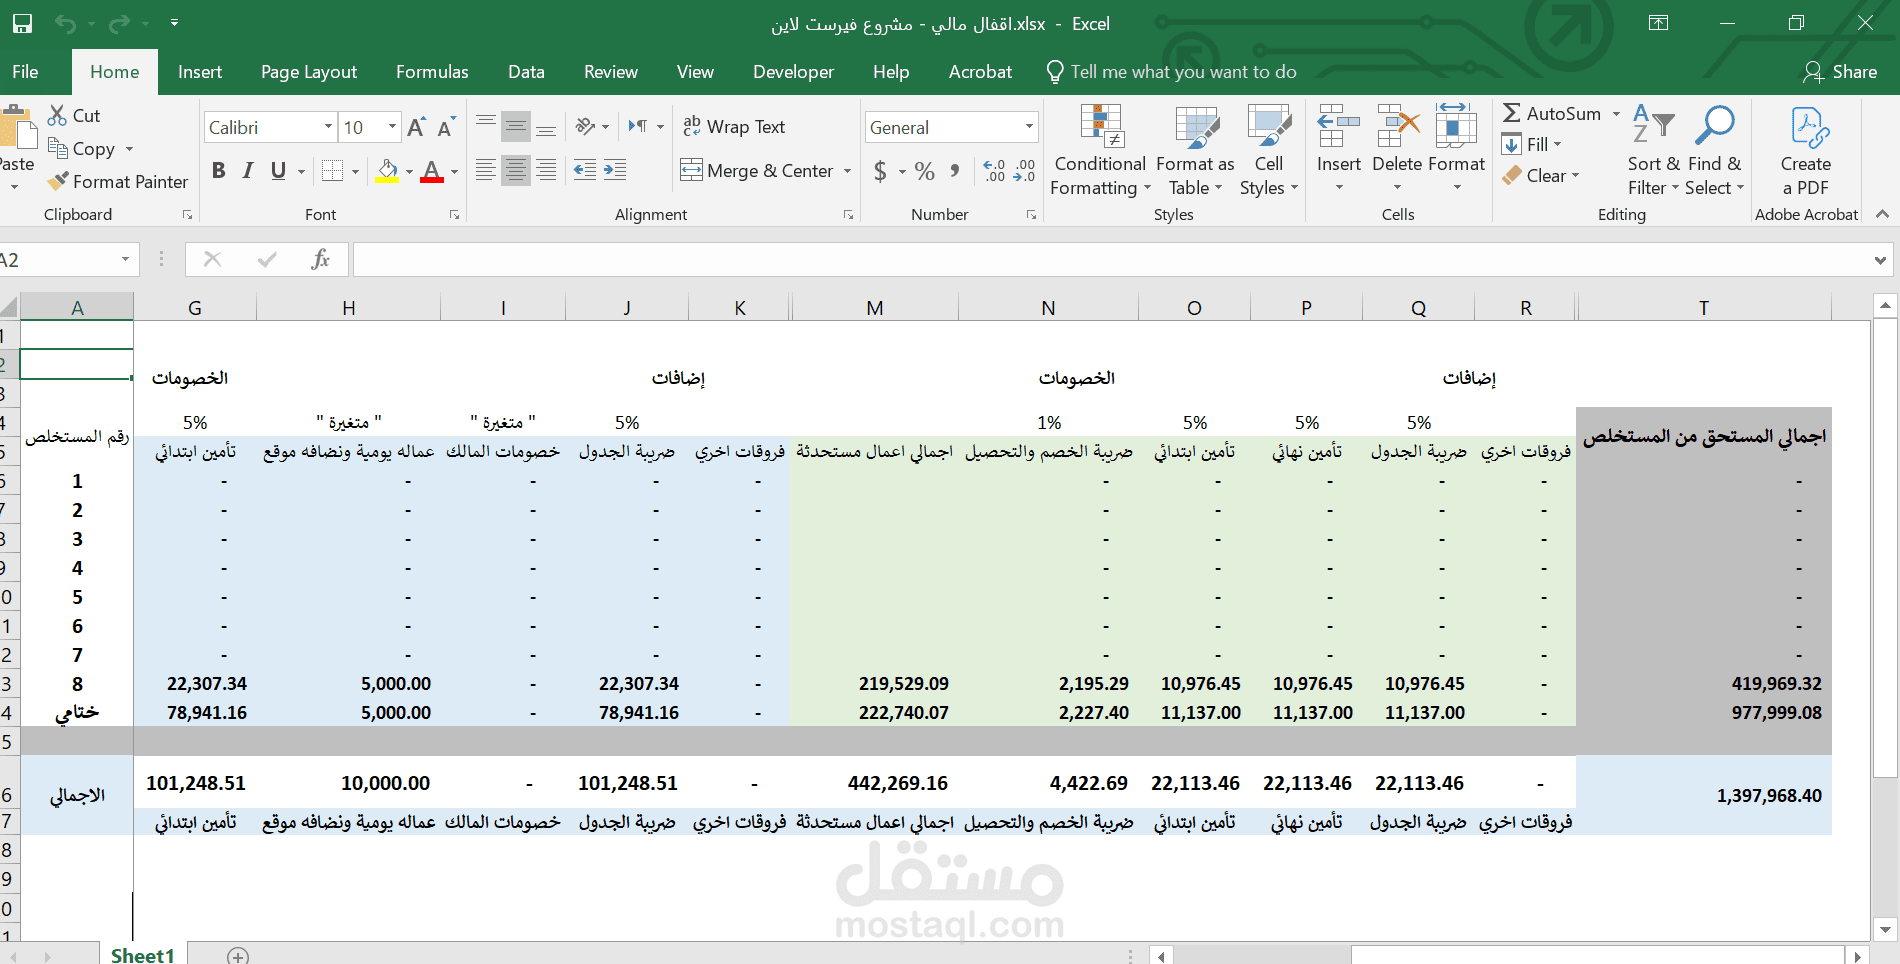Select column header M
This screenshot has height=964, width=1900.
[875, 308]
